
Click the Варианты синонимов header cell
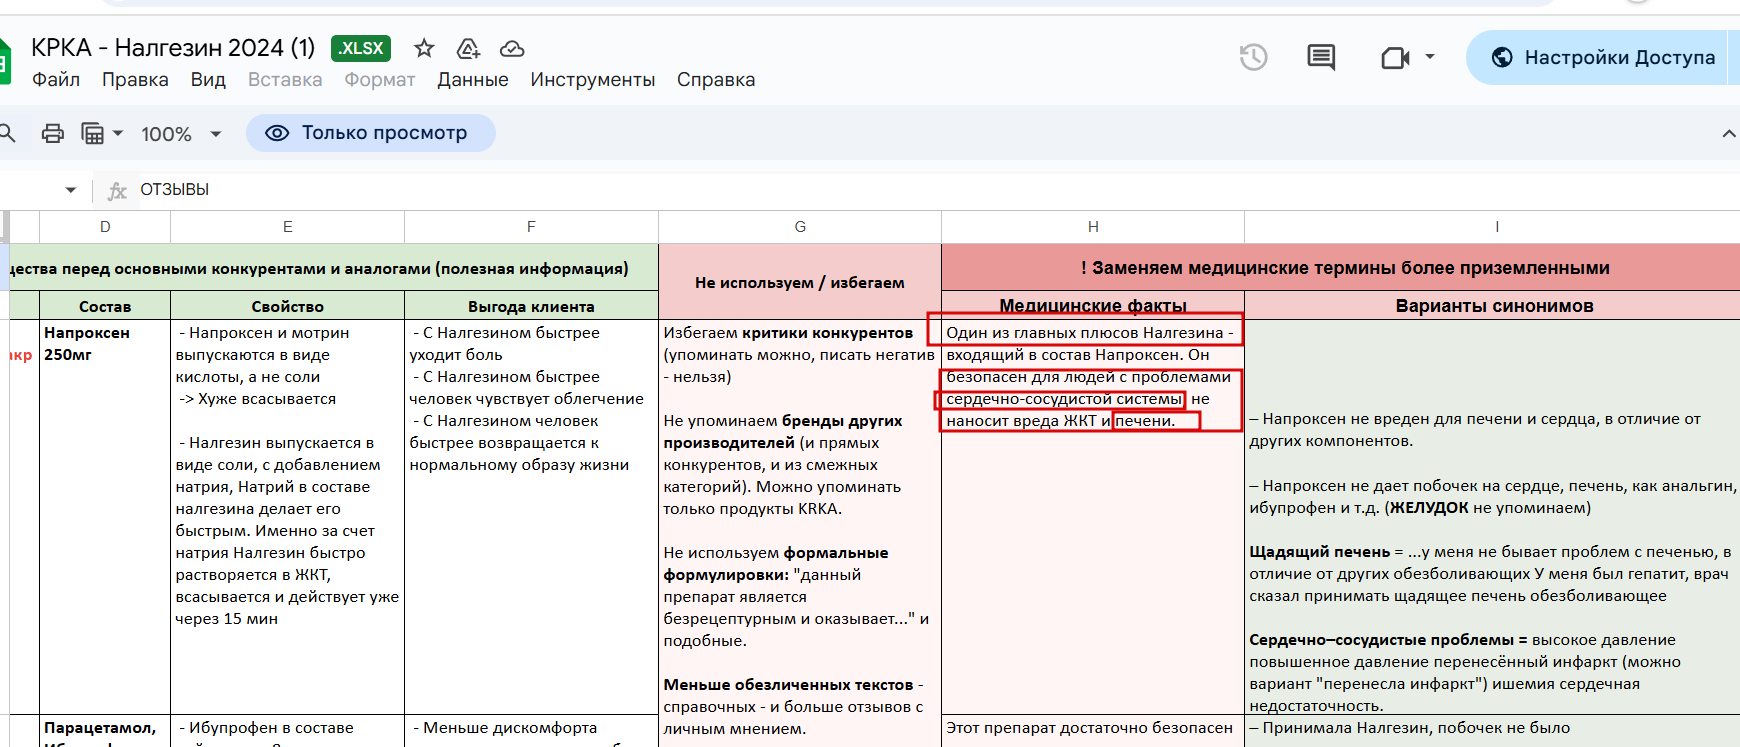coord(1494,306)
